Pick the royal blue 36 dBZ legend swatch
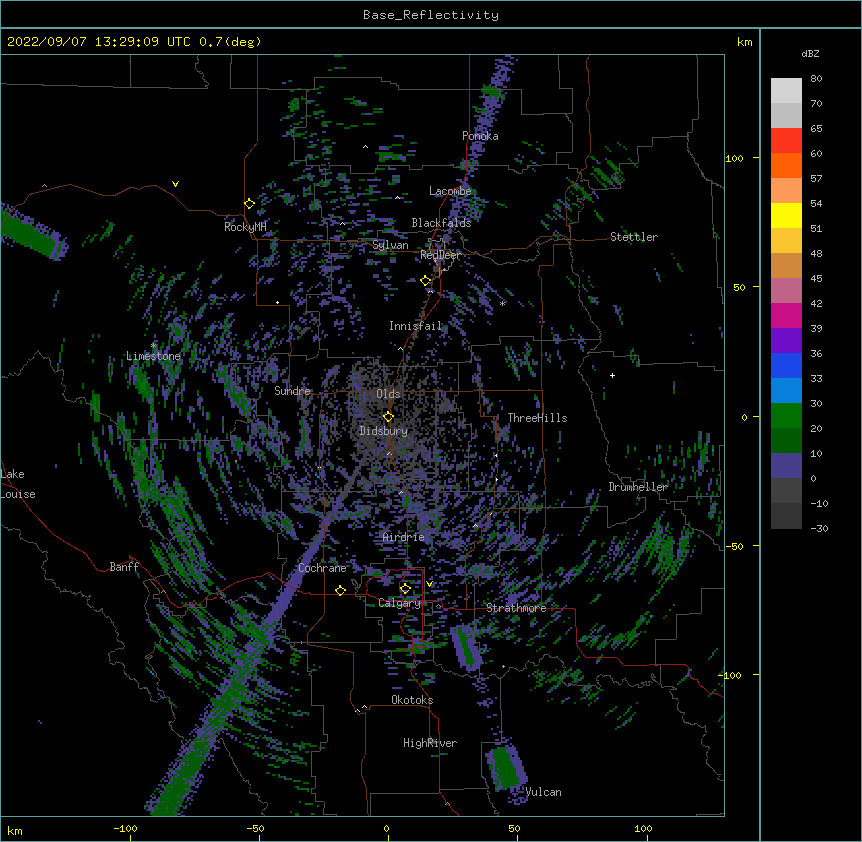The height and width of the screenshot is (842, 862). pyautogui.click(x=786, y=365)
